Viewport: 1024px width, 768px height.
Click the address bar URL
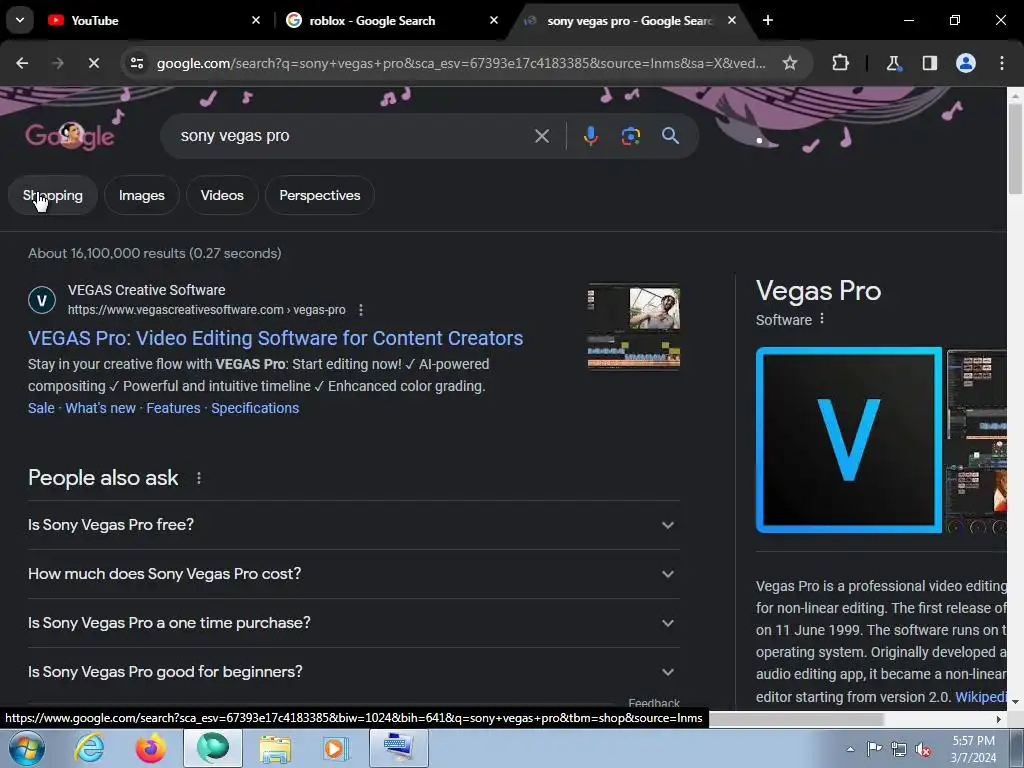461,63
